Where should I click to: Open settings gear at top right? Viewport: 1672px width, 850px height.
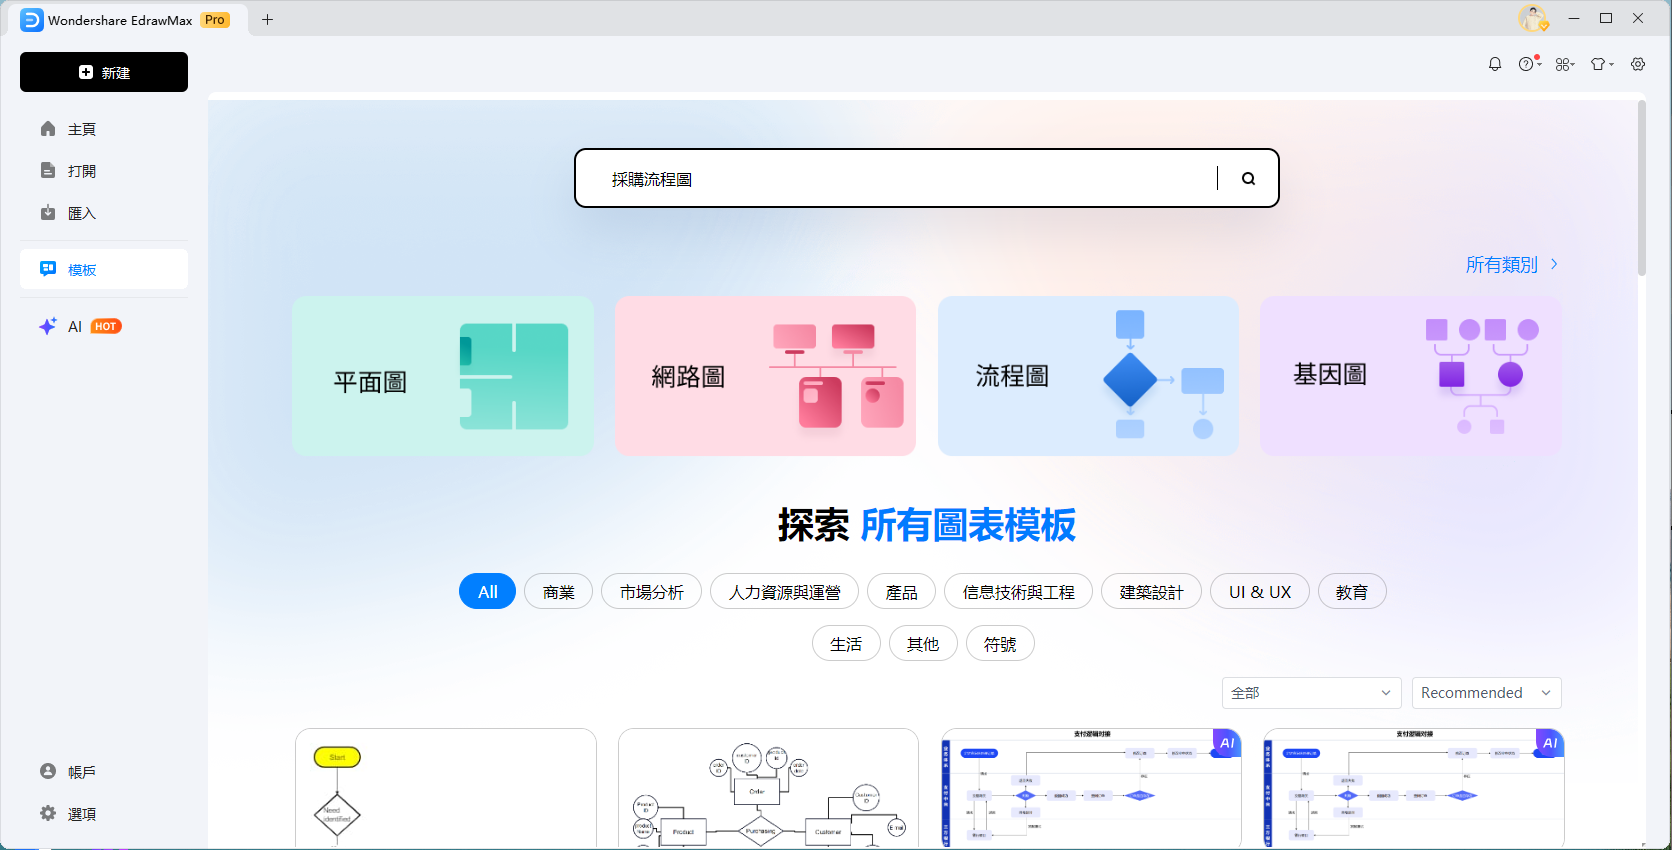[1638, 64]
